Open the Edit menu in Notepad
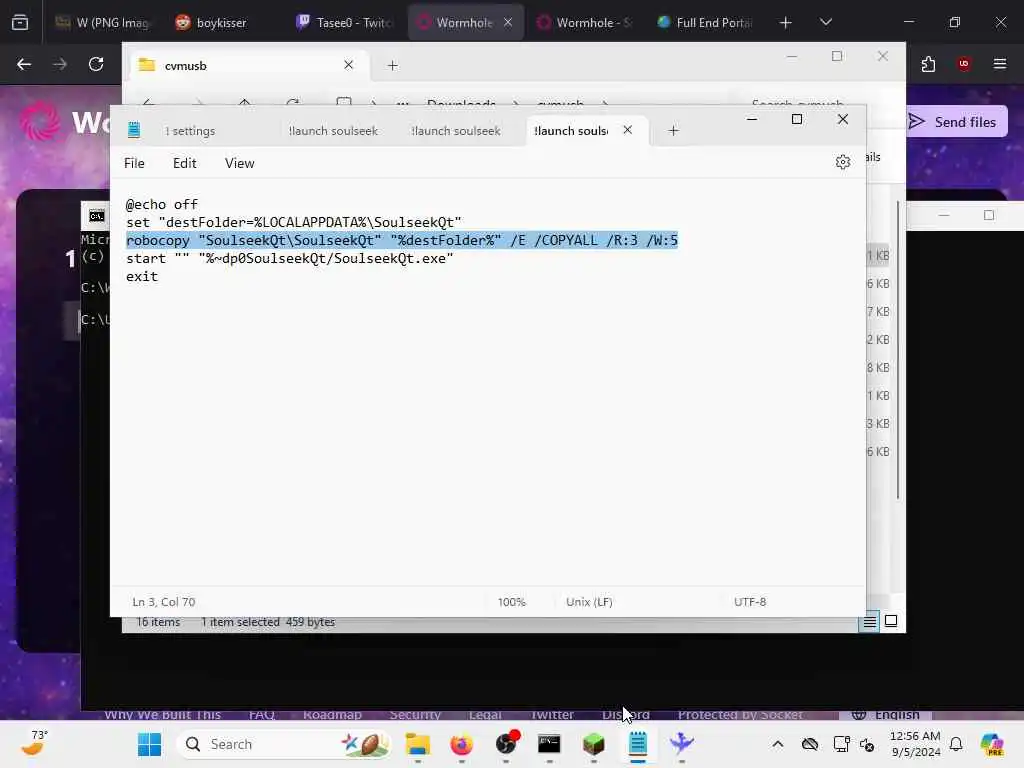The image size is (1024, 768). (184, 163)
